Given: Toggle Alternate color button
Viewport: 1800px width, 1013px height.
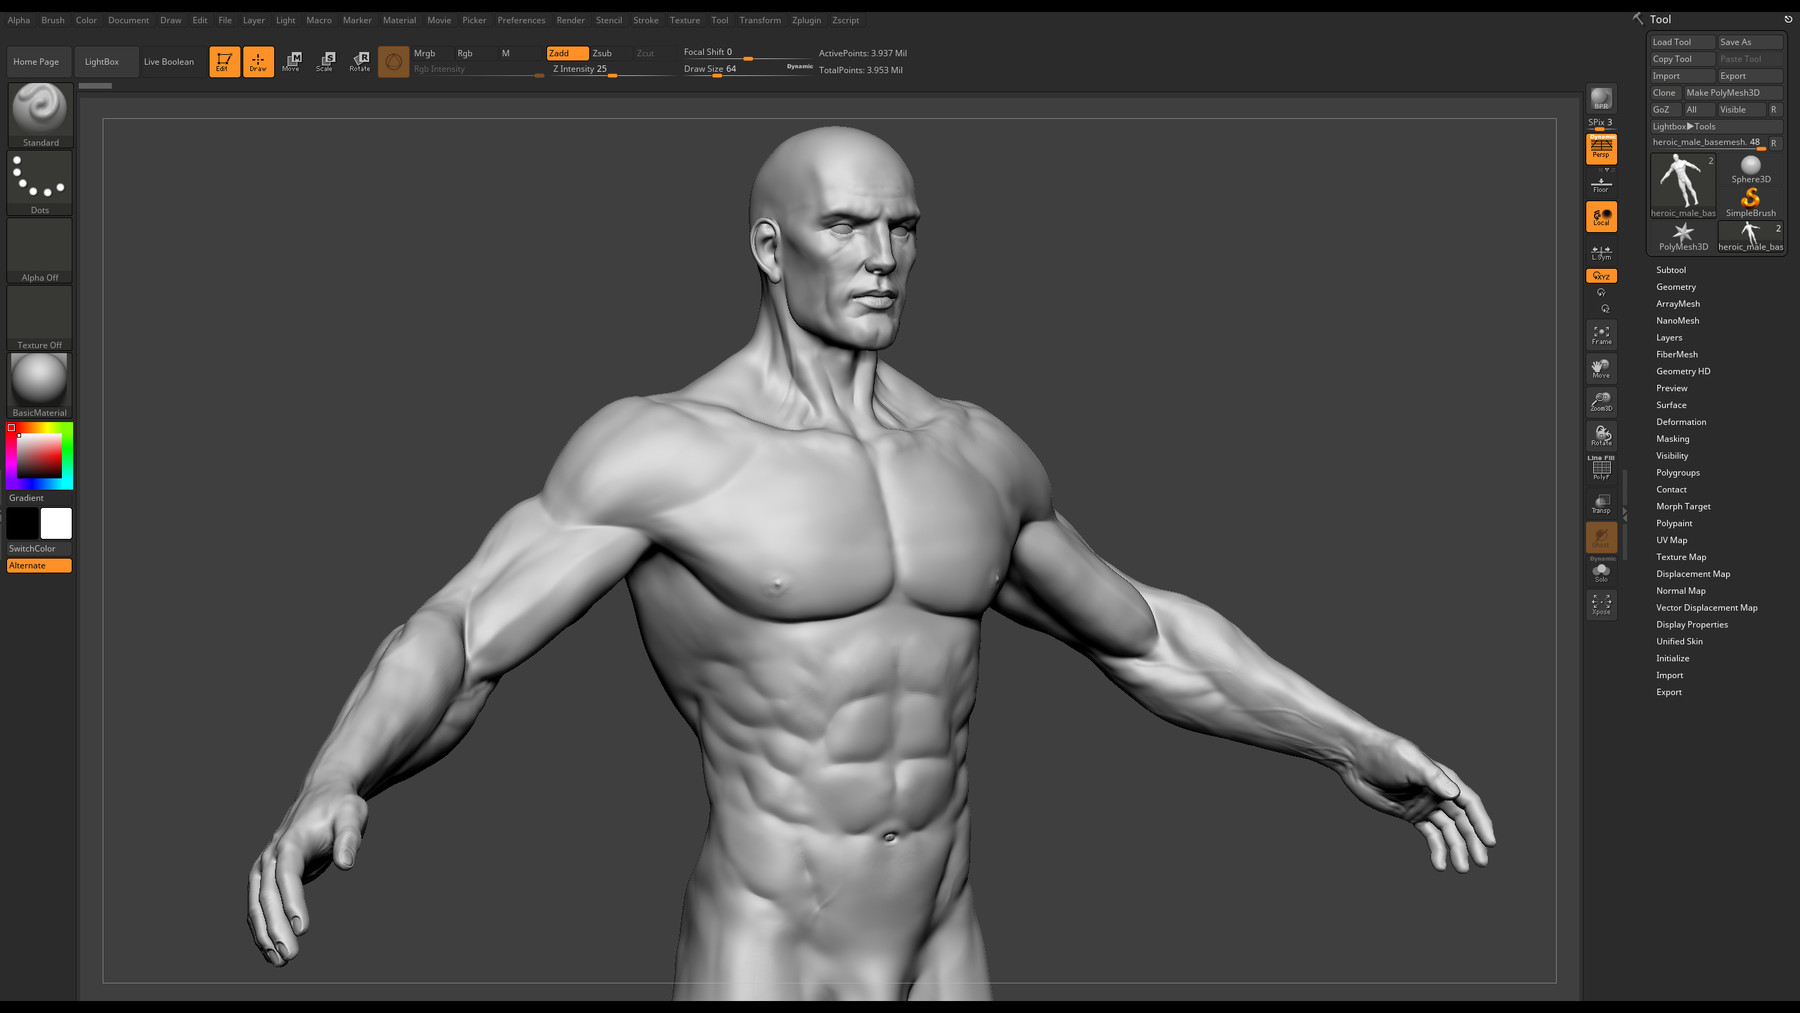Looking at the screenshot, I should [x=40, y=566].
